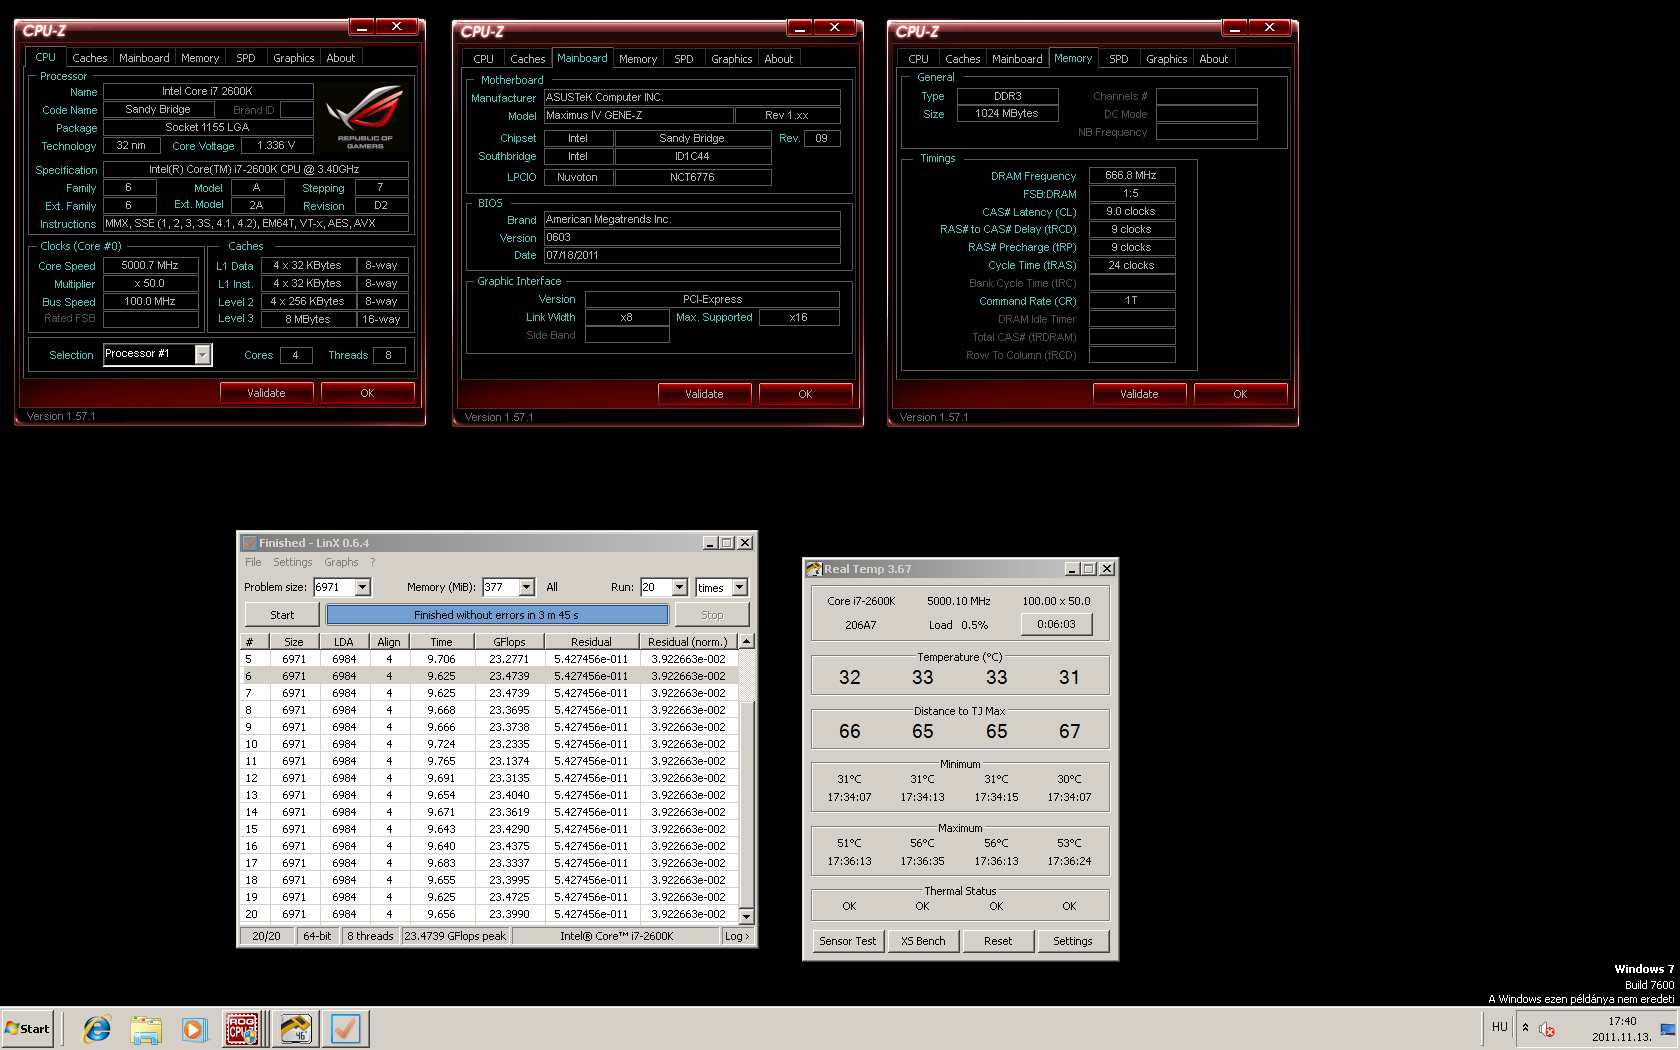Click the Show Desktop icon in the tray
The height and width of the screenshot is (1050, 1680).
(1668, 1028)
